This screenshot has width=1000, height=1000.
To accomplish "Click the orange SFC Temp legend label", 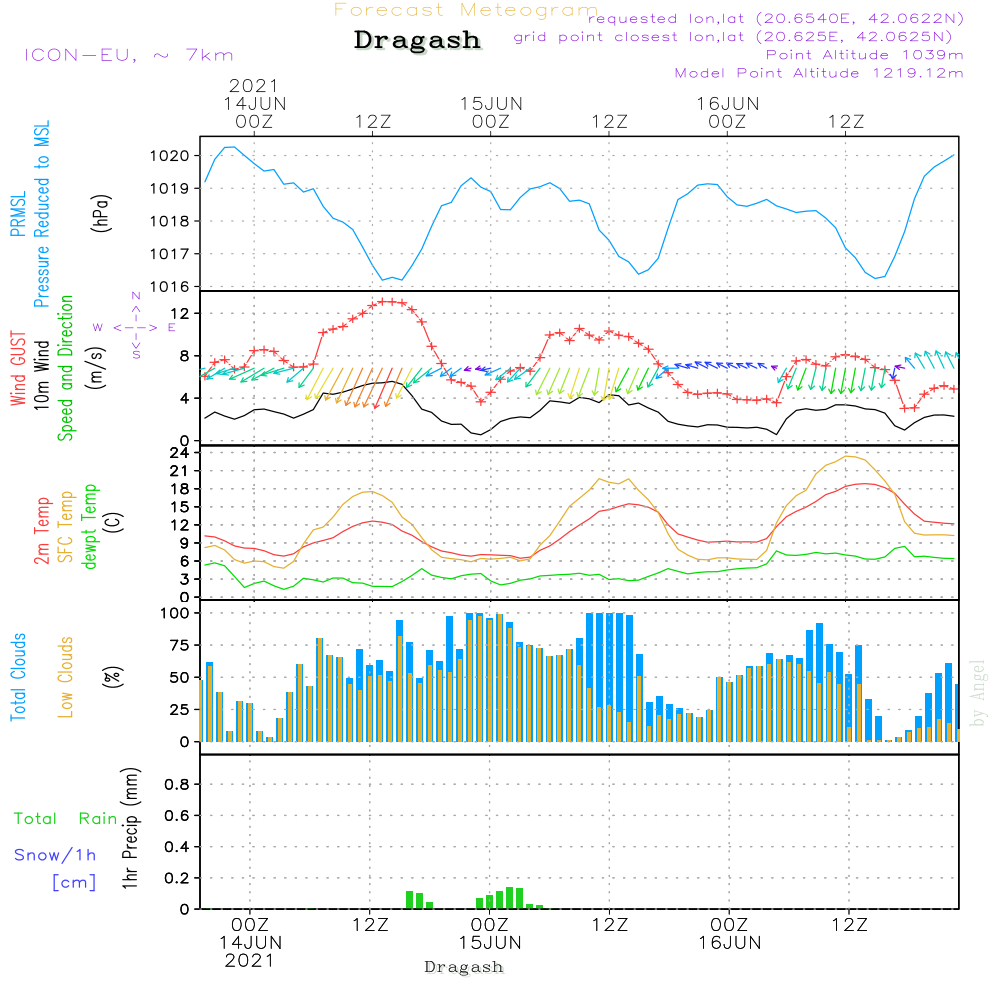I will 67,527.
